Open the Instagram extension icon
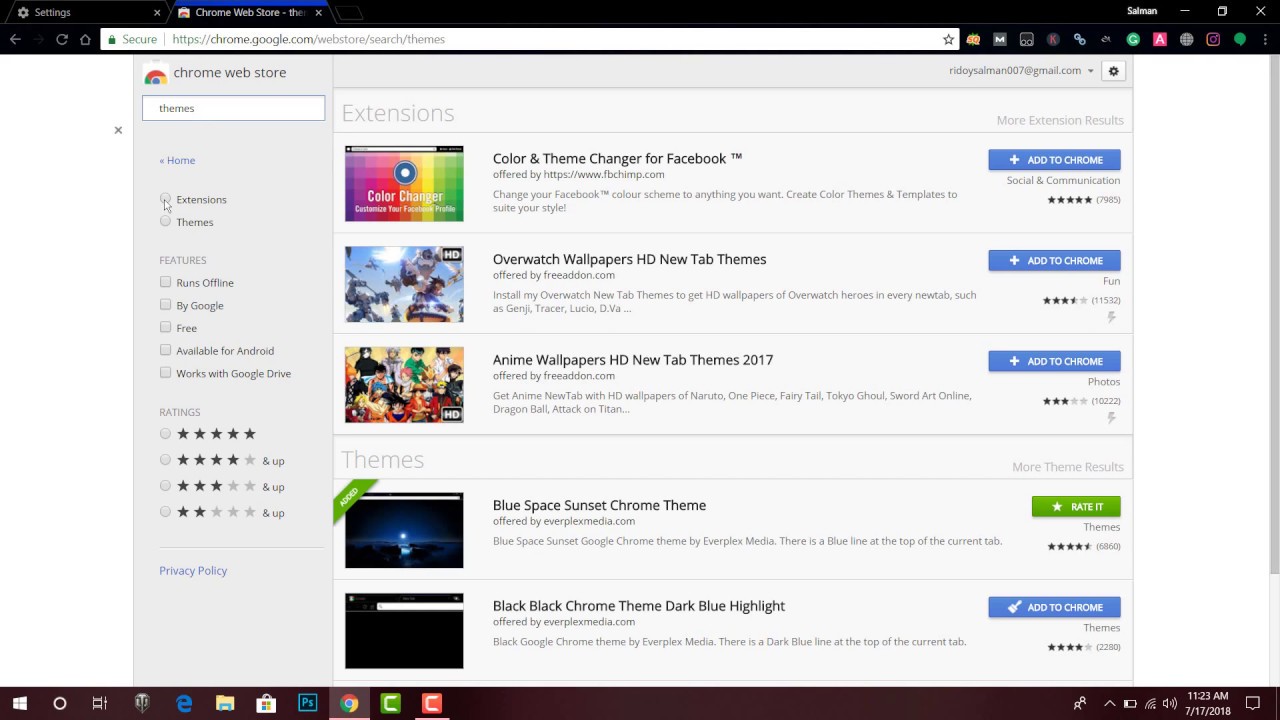Image resolution: width=1280 pixels, height=720 pixels. [1213, 39]
